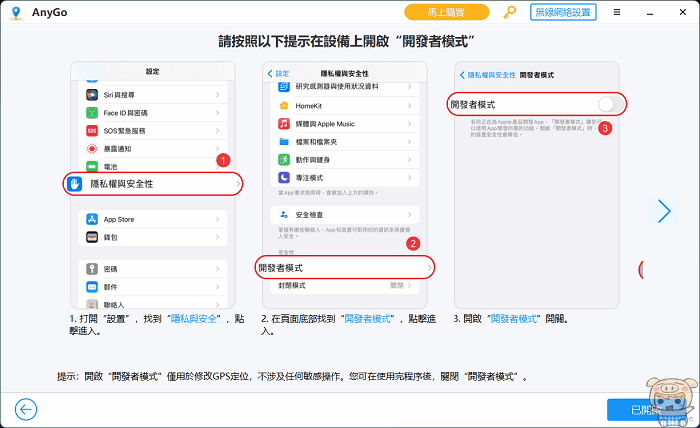
Task: Click the step 1 設定 screen illustration
Action: (153, 185)
